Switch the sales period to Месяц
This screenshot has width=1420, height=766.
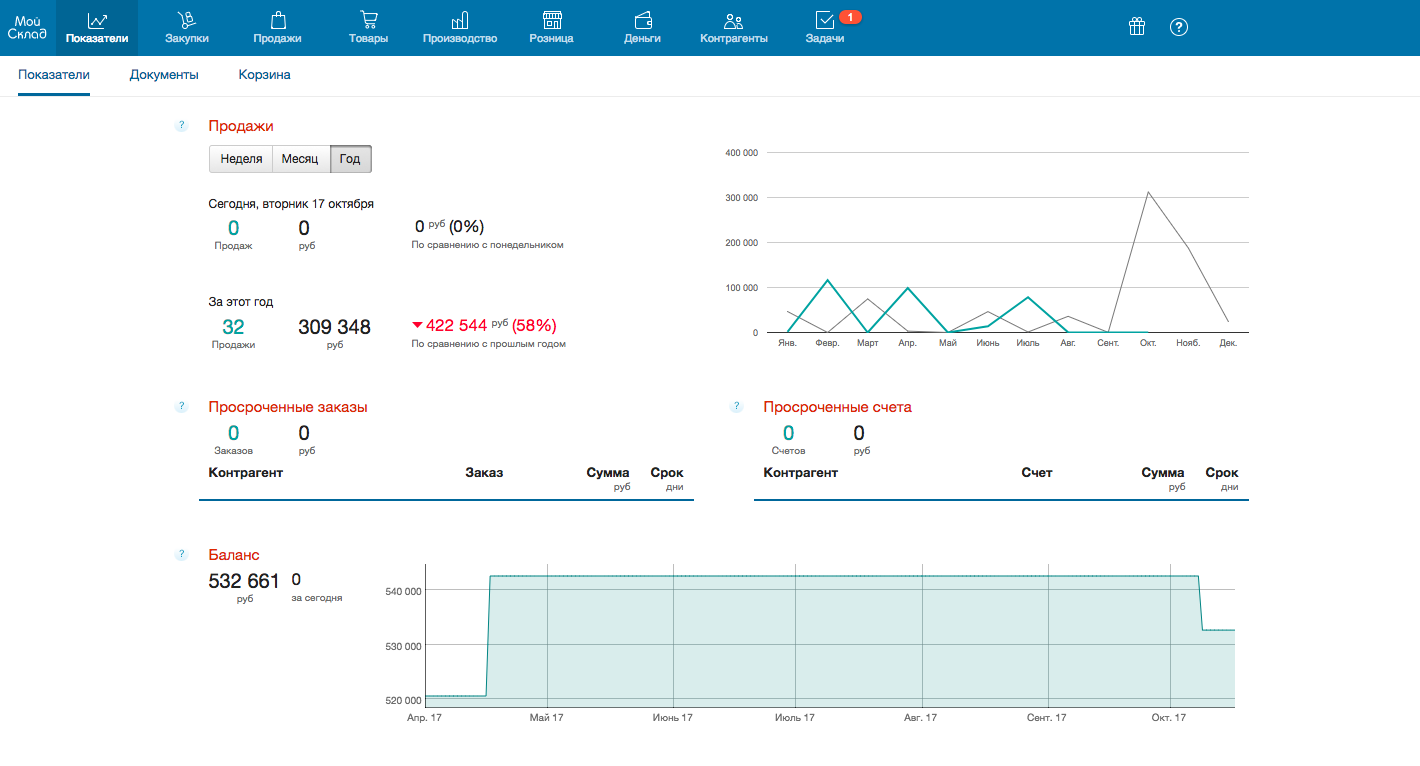(301, 159)
